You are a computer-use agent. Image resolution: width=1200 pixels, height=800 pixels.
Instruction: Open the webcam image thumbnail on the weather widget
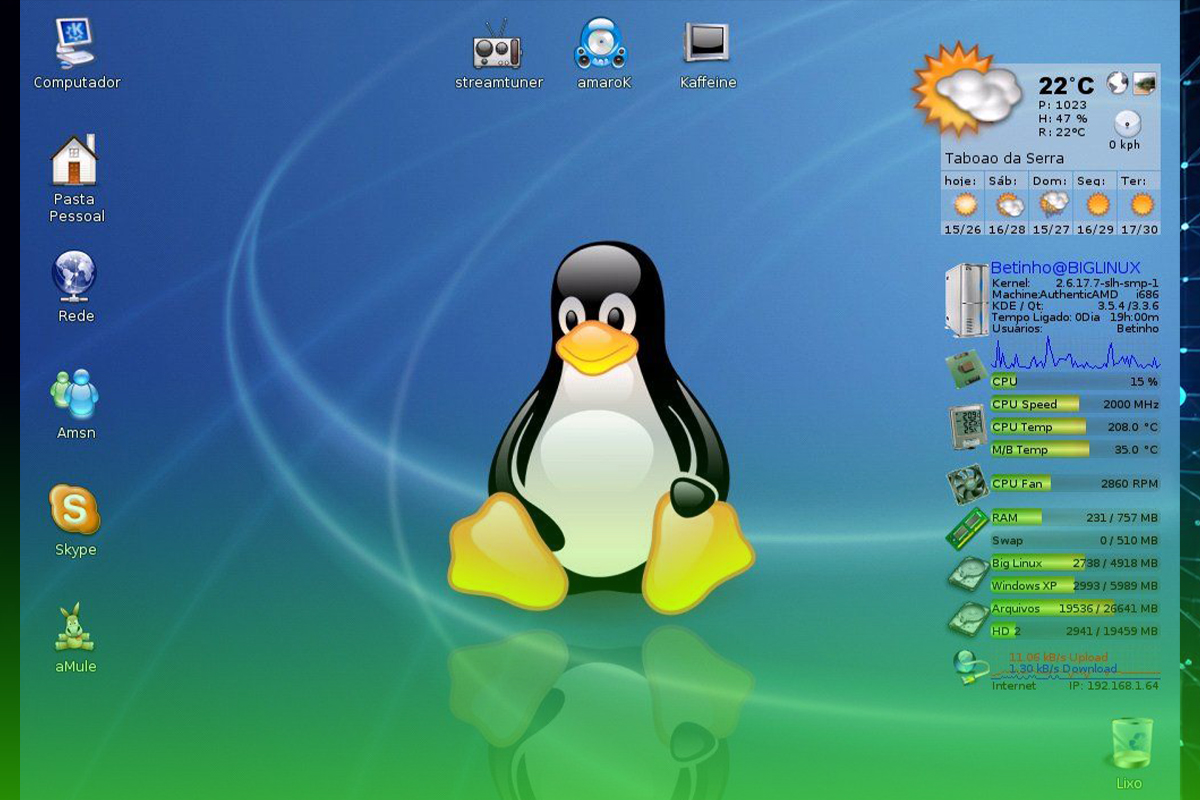pos(1142,85)
